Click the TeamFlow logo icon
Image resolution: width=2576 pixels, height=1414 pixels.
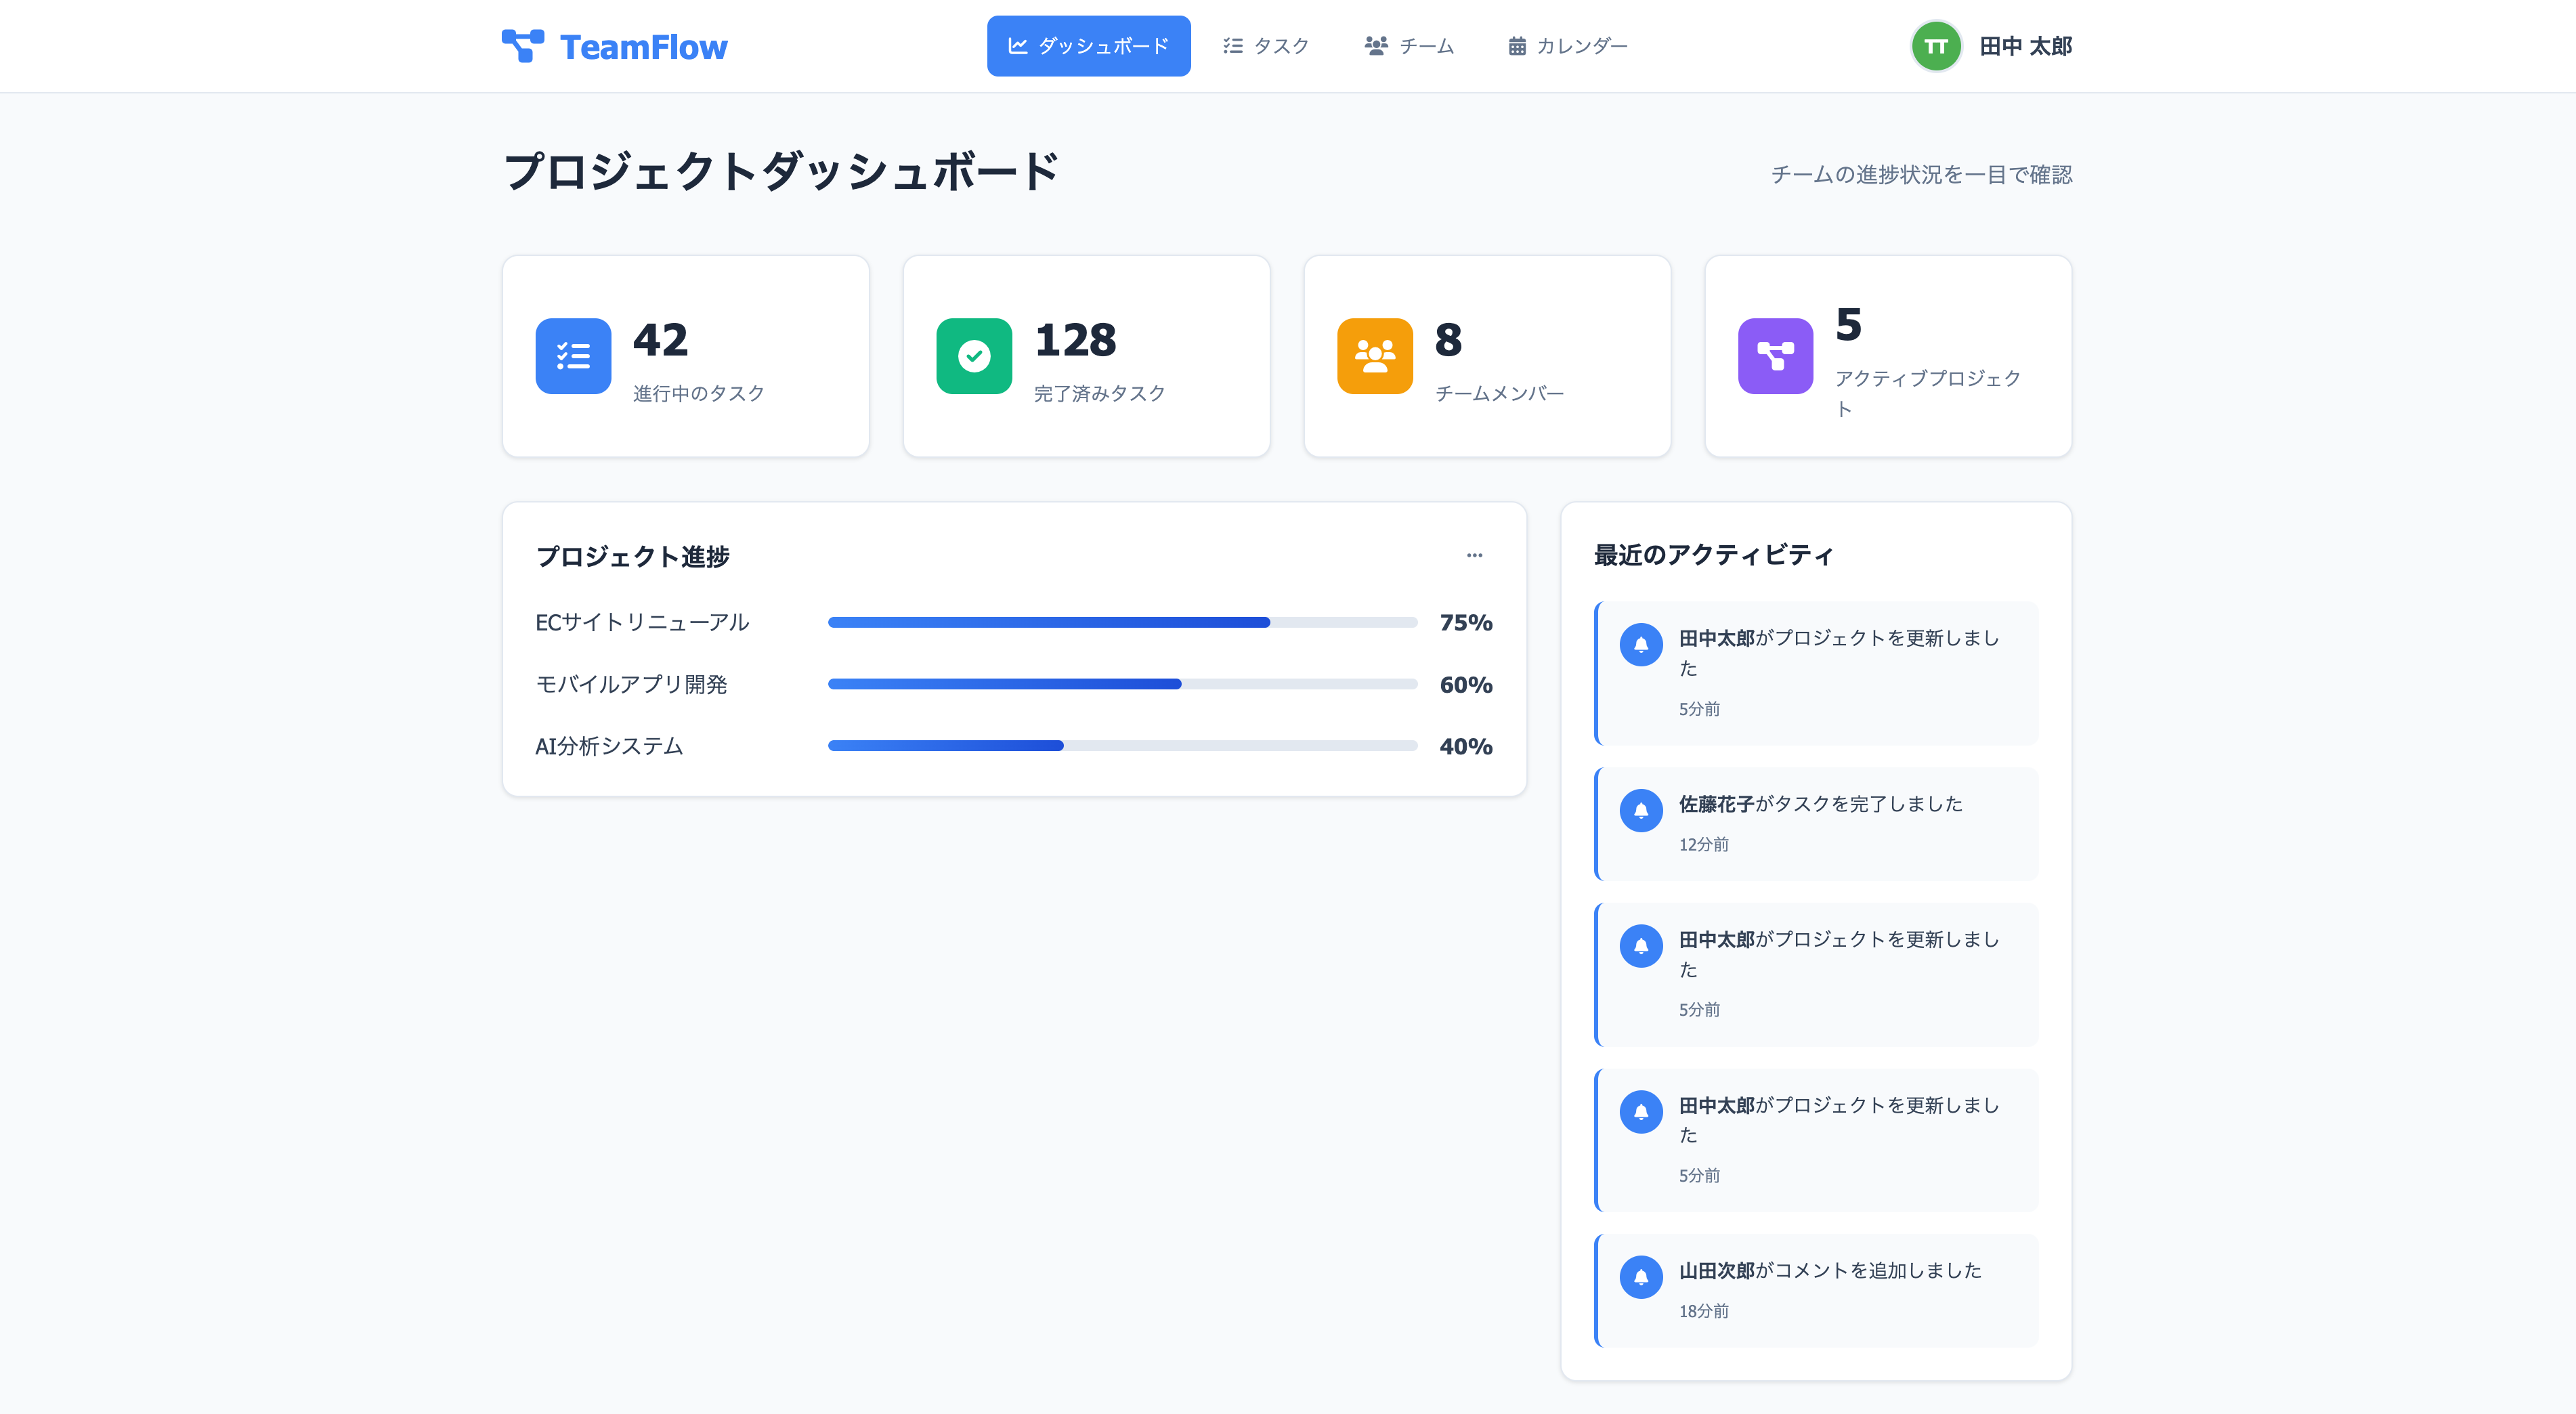pyautogui.click(x=522, y=46)
